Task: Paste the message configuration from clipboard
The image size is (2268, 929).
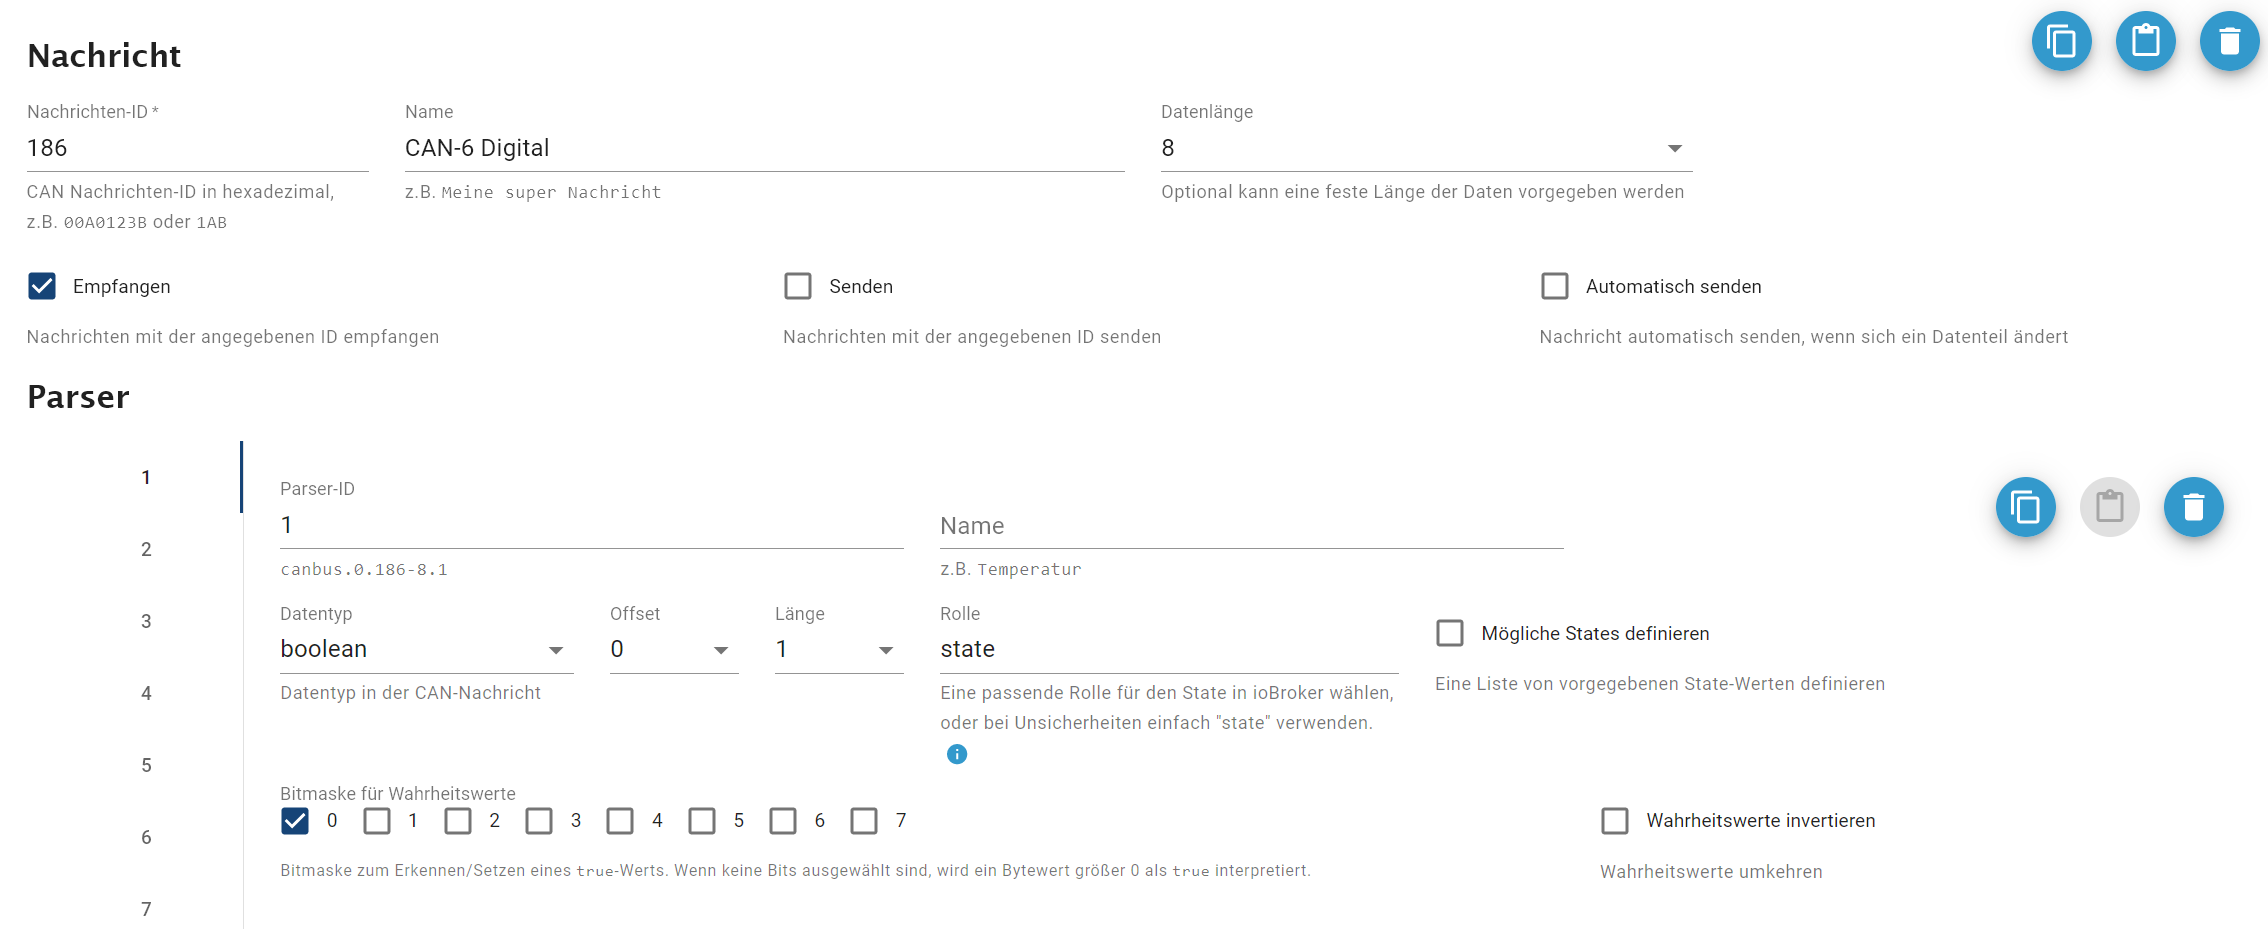Action: pyautogui.click(x=2145, y=42)
